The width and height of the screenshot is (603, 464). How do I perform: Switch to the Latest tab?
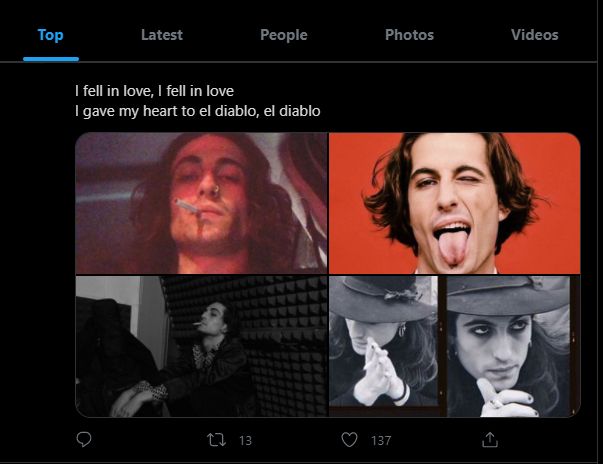pyautogui.click(x=162, y=35)
